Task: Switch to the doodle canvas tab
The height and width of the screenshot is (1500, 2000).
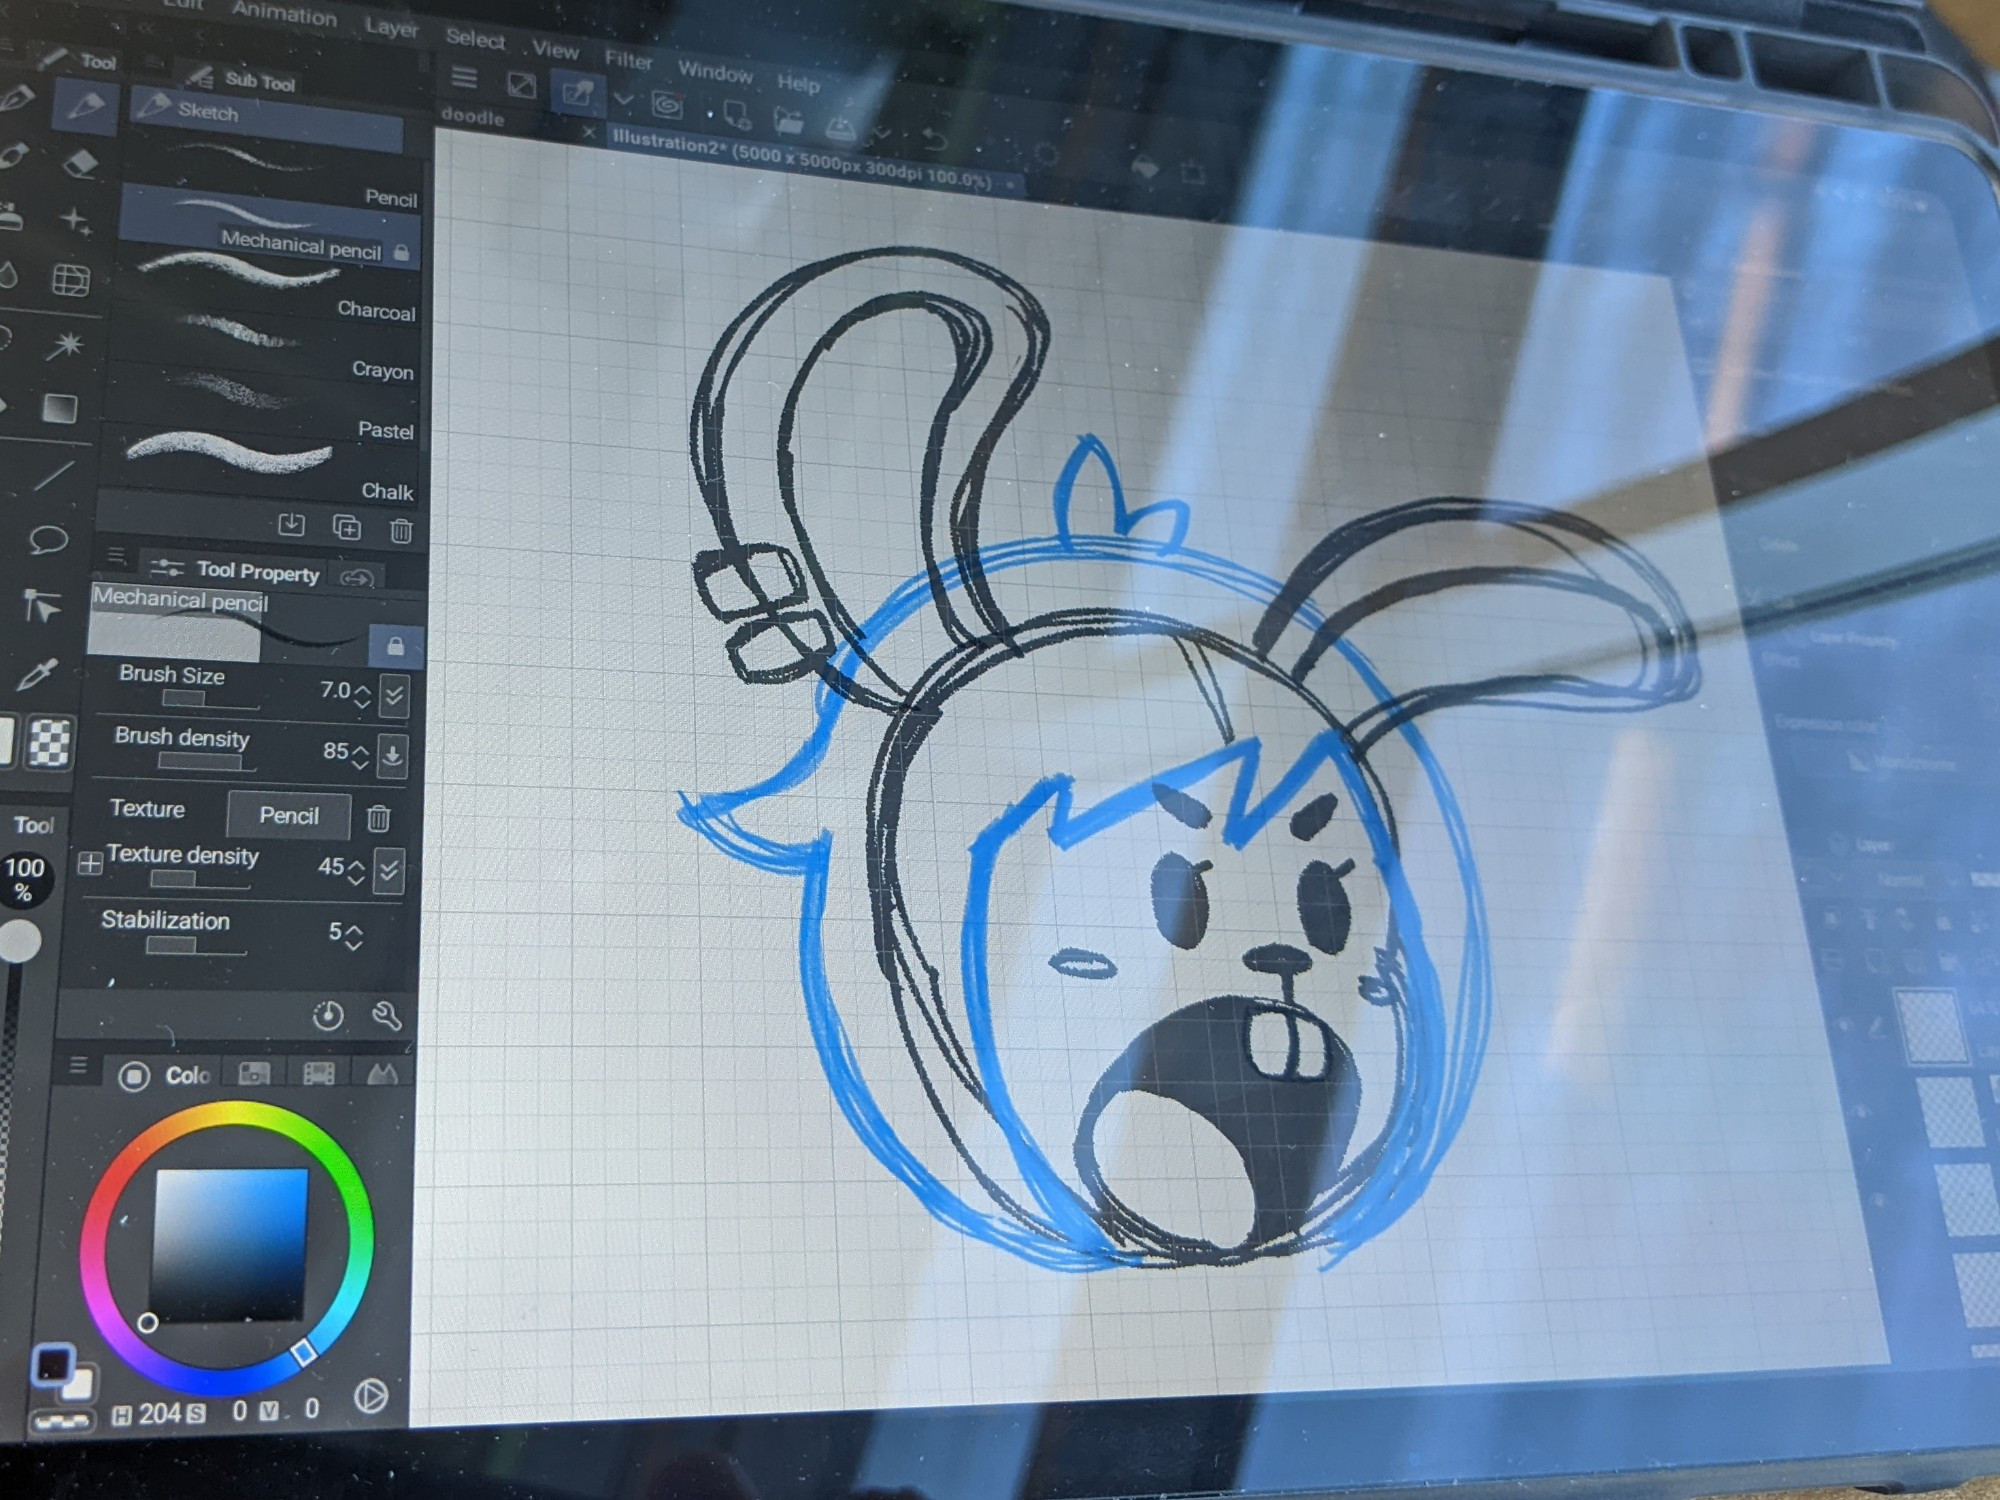Action: pyautogui.click(x=473, y=116)
